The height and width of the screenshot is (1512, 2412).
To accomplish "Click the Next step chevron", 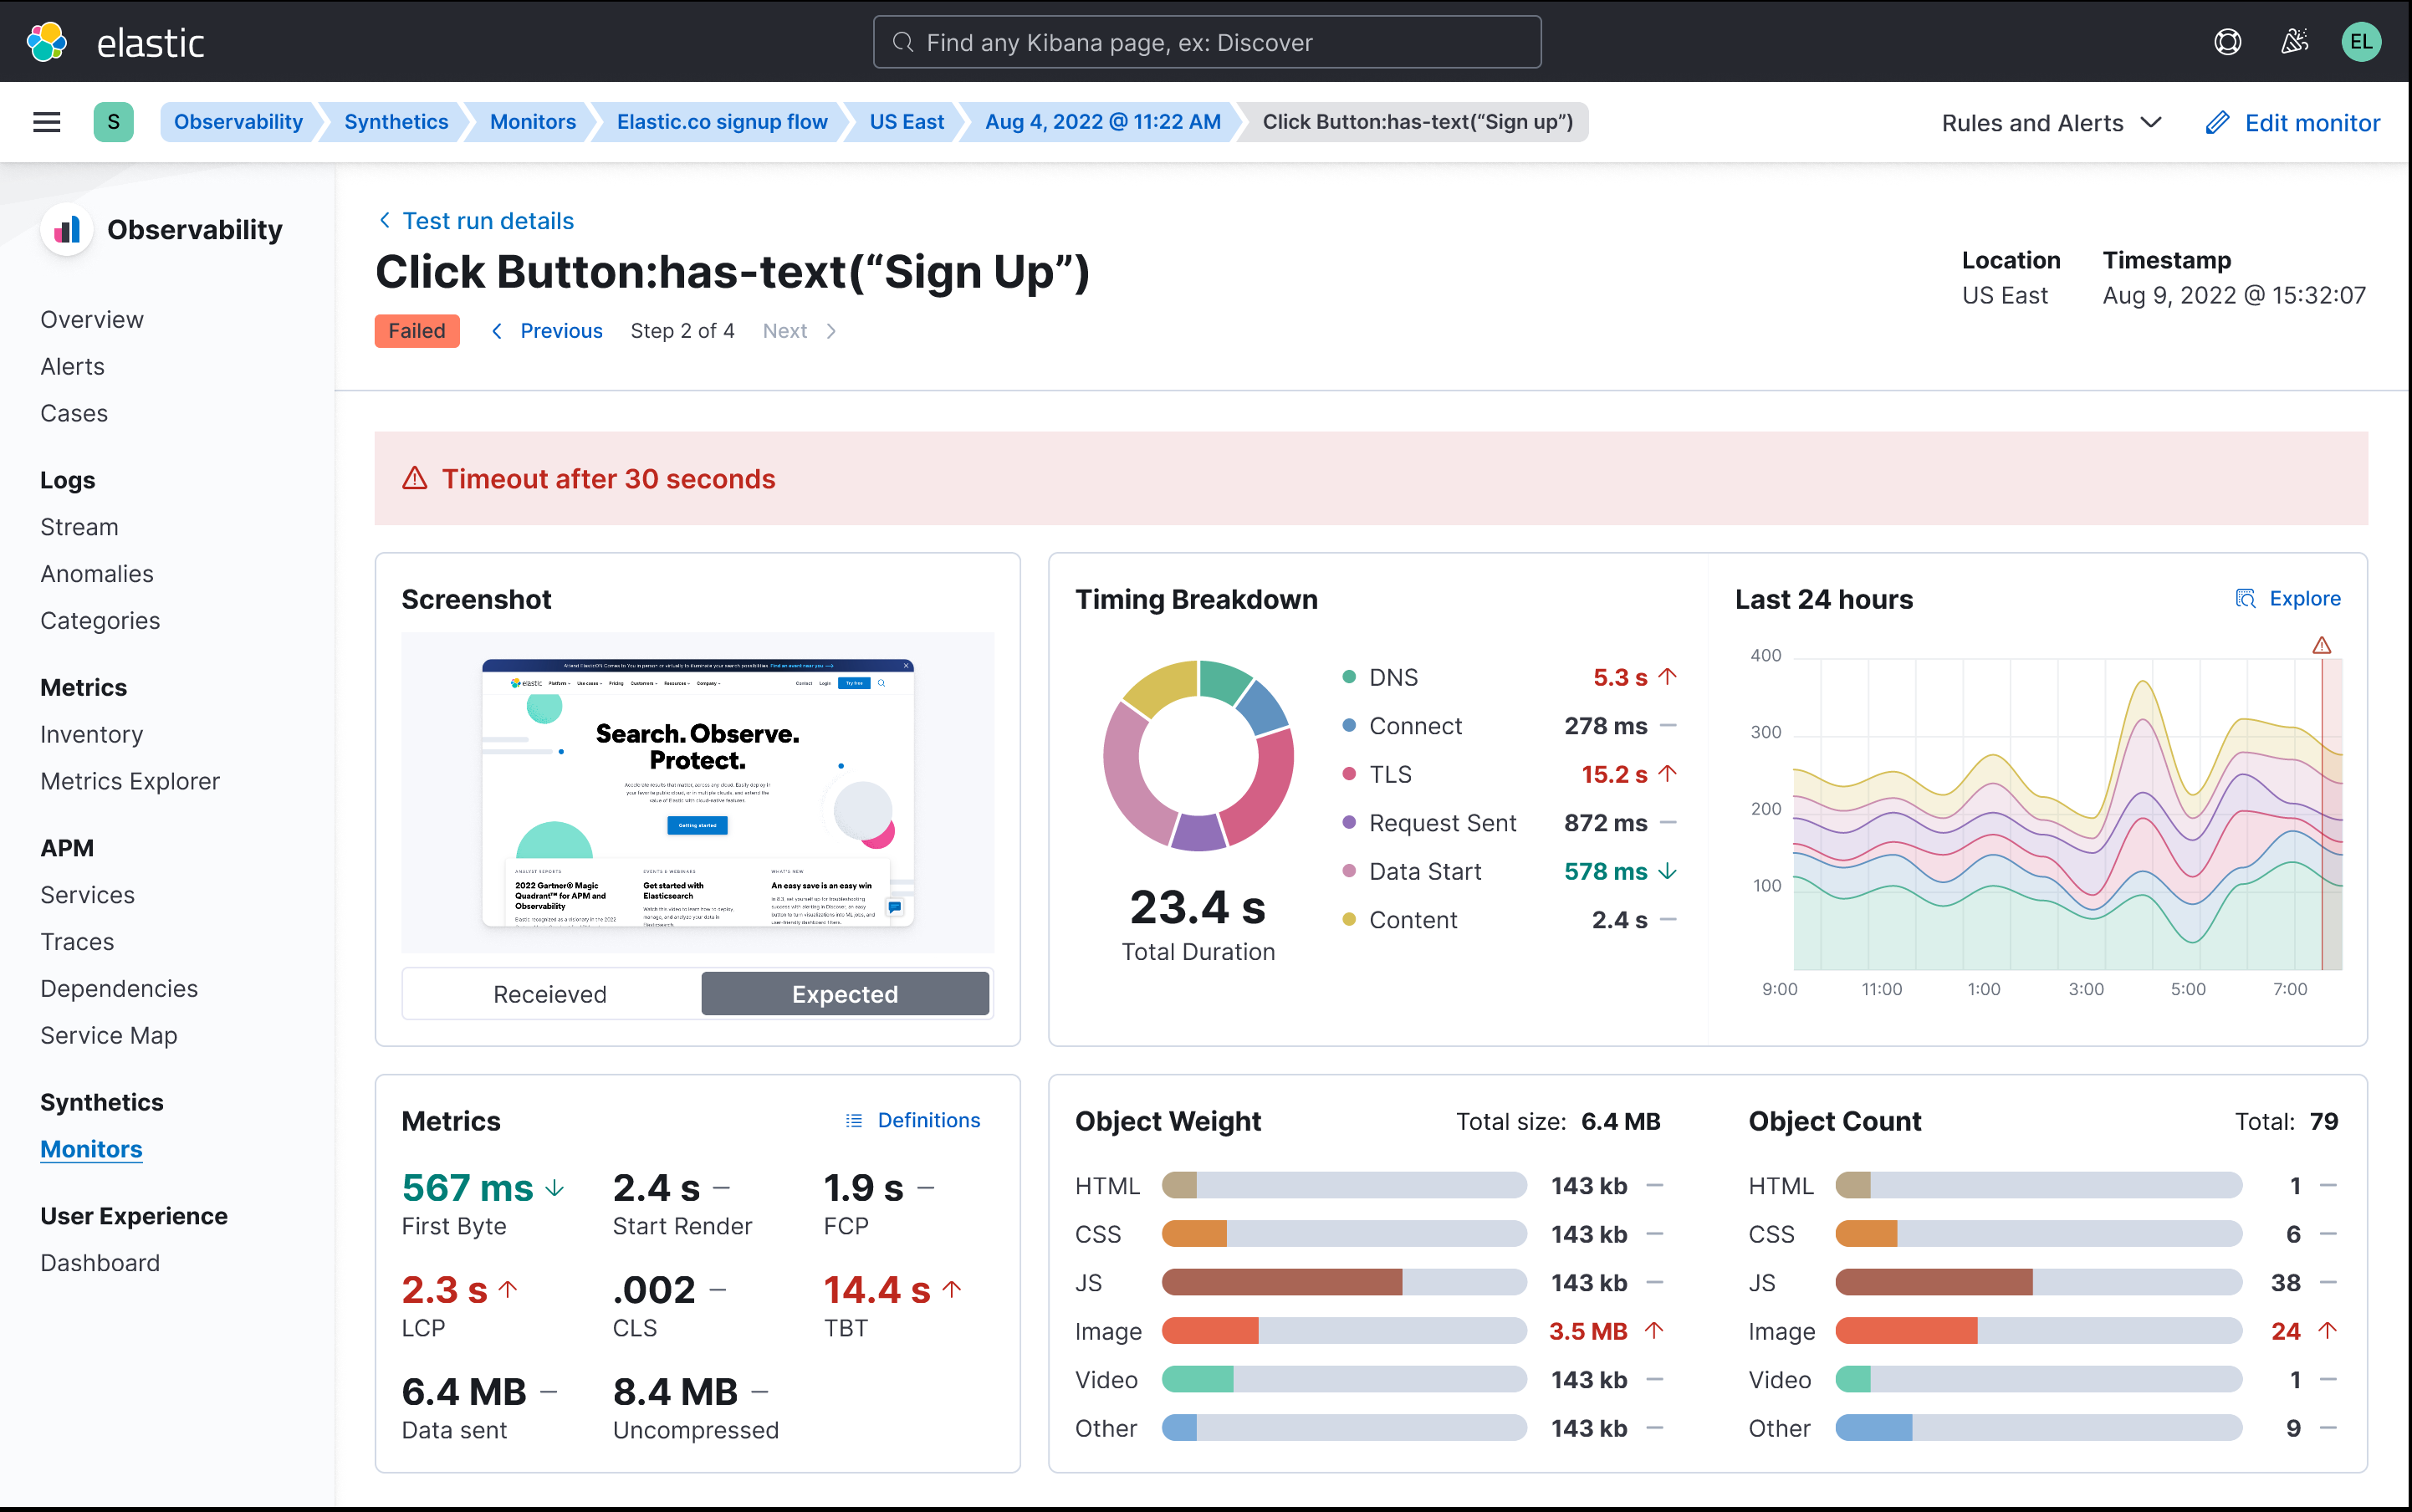I will coord(831,331).
